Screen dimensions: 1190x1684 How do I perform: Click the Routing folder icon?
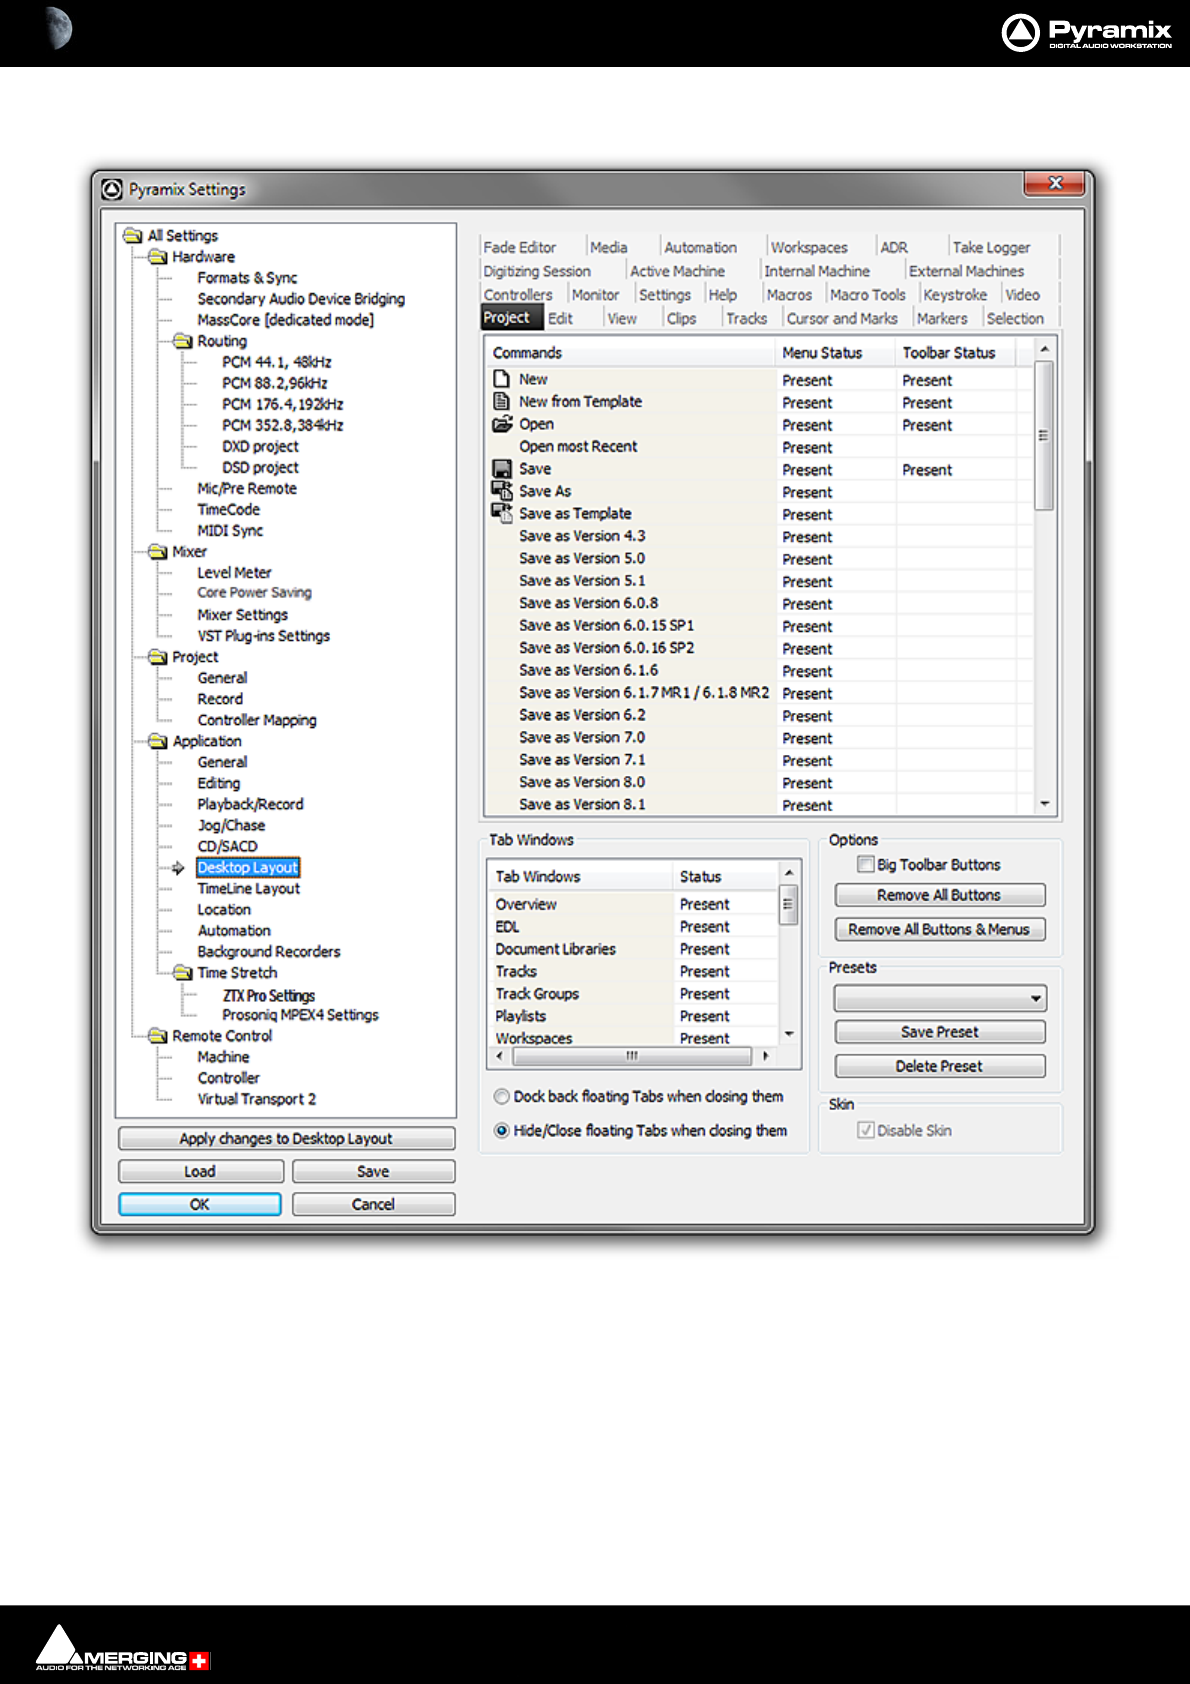click(183, 341)
